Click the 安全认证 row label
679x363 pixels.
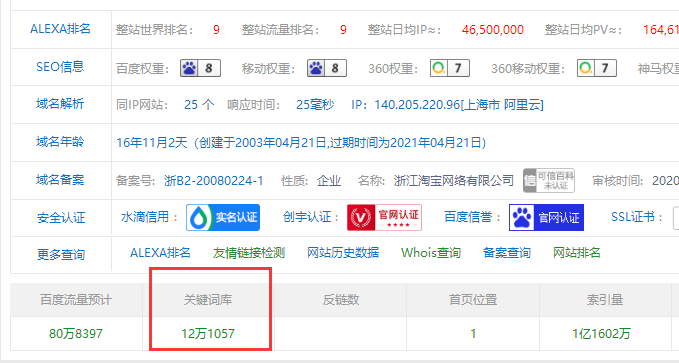[61, 218]
